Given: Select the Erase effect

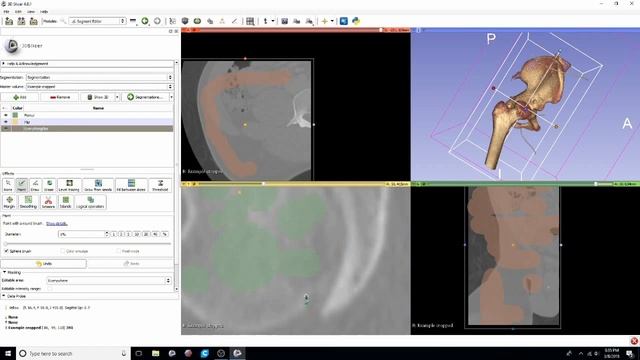Looking at the screenshot, I should tap(49, 185).
